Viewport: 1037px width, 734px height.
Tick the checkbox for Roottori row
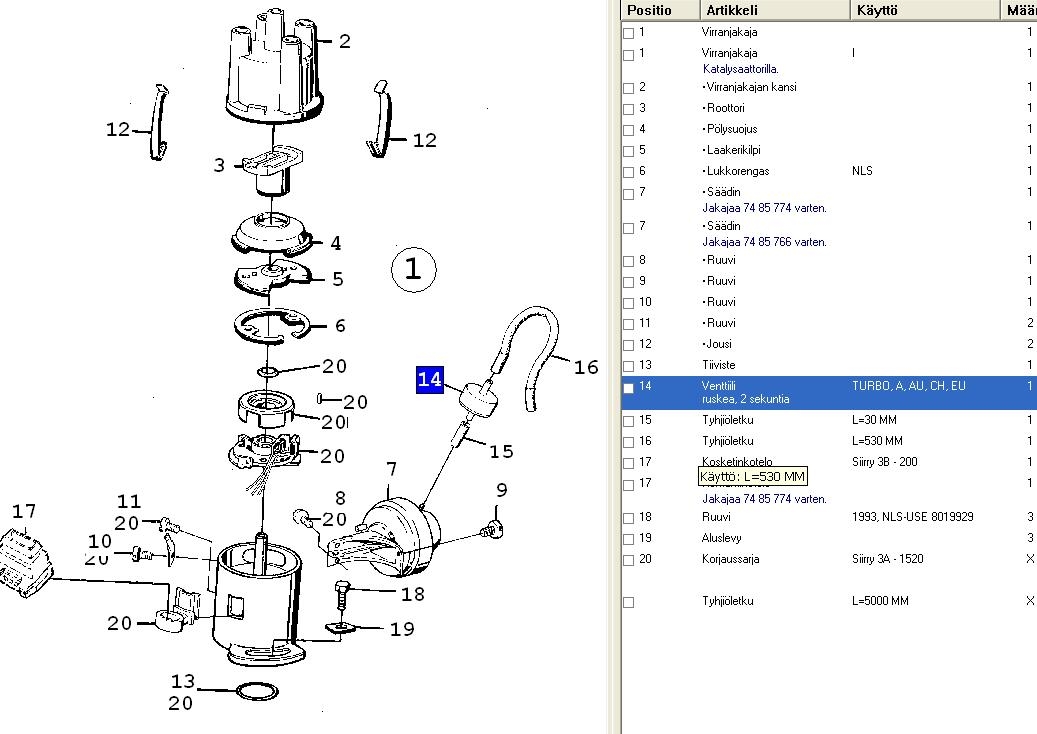(x=628, y=109)
